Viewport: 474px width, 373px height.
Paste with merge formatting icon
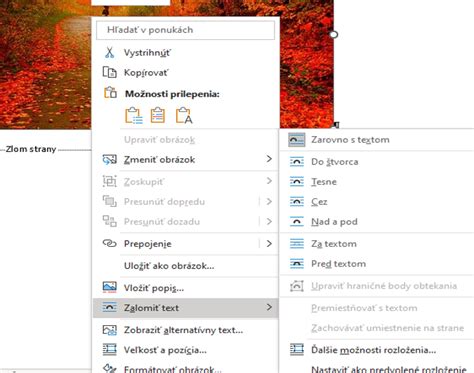pos(158,115)
